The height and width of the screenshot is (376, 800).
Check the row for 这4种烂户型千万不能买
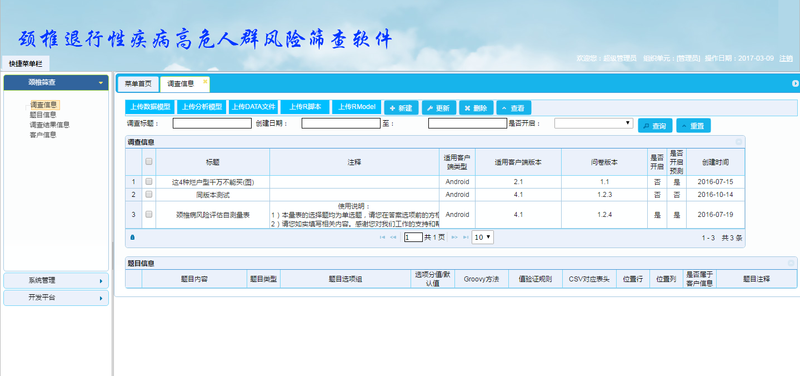click(x=149, y=181)
